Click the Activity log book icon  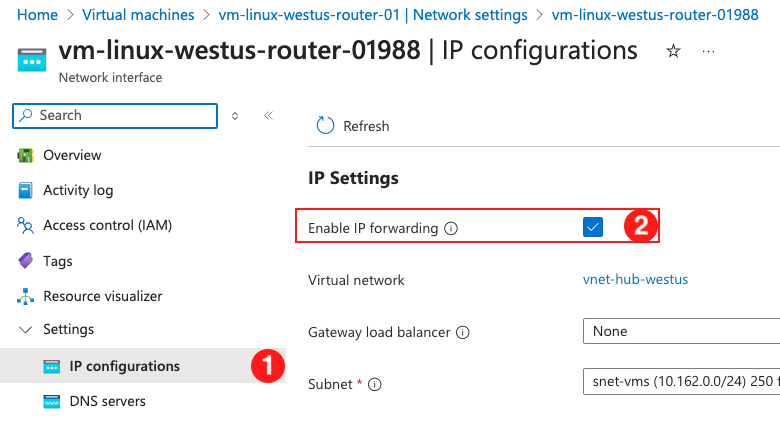pyautogui.click(x=25, y=190)
